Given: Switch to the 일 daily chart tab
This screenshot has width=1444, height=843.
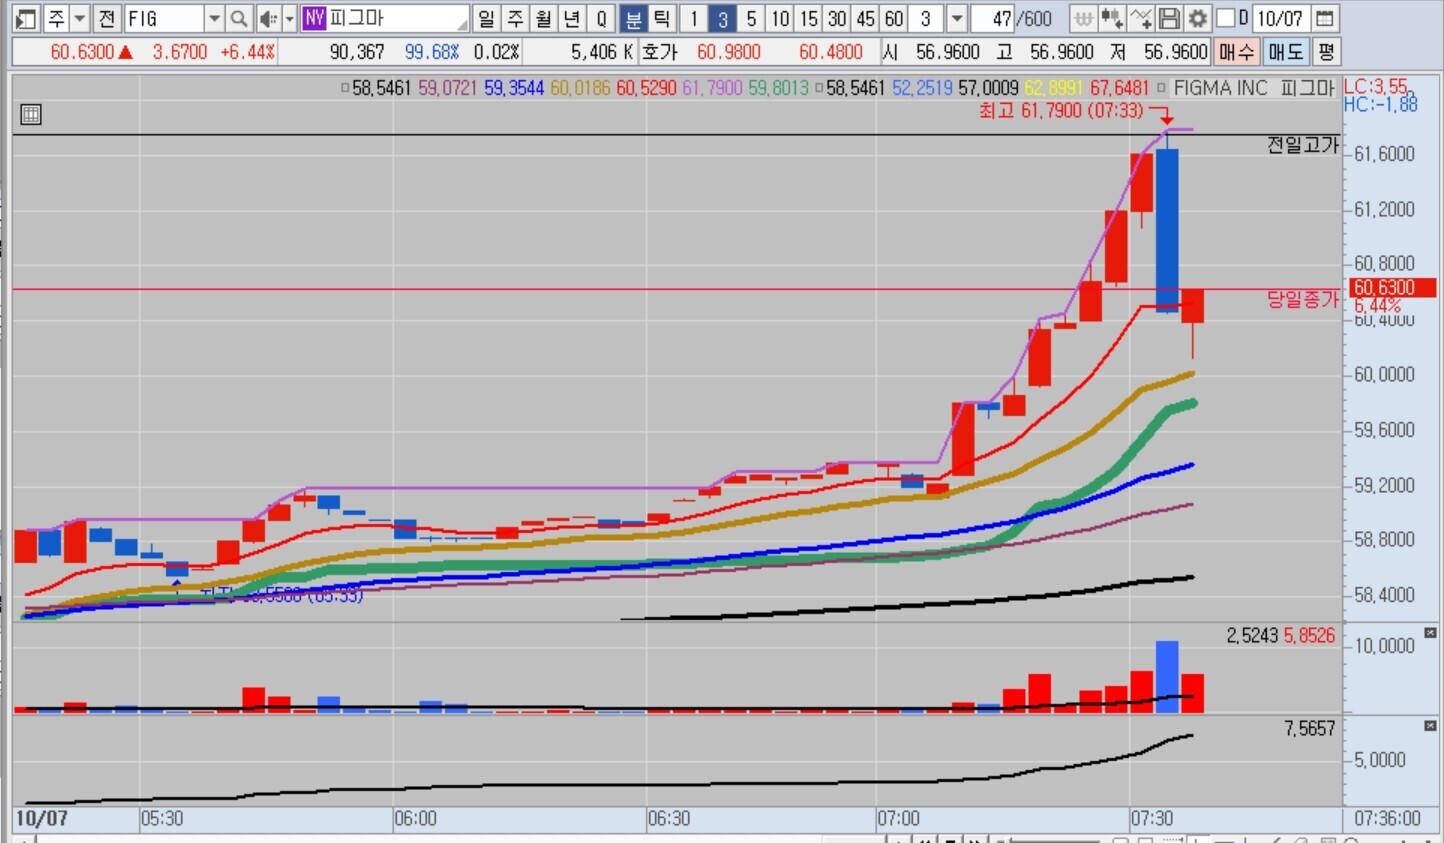Looking at the screenshot, I should point(486,18).
